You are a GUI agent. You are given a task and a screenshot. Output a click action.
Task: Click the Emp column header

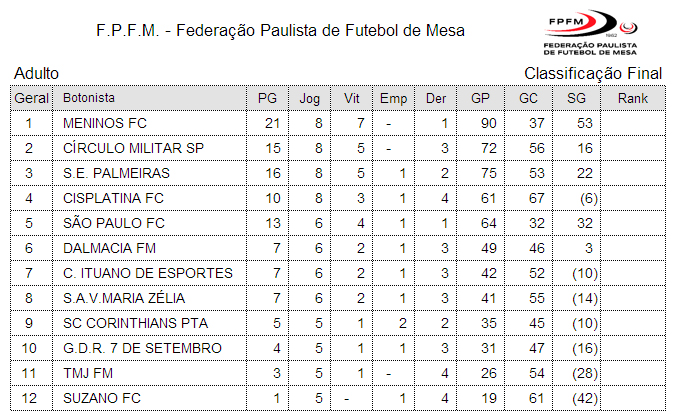[394, 99]
